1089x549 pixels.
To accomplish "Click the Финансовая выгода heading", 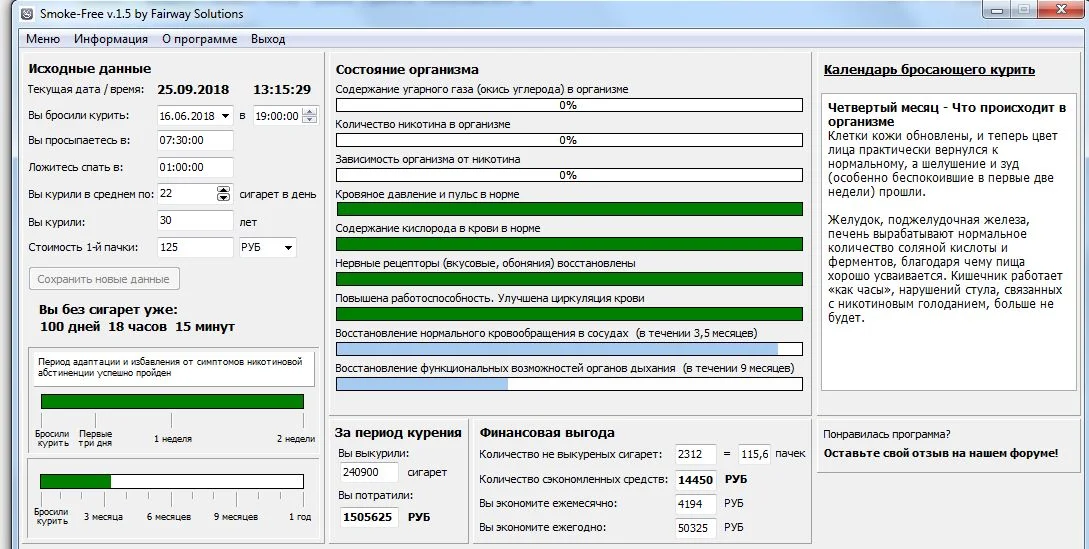I will pyautogui.click(x=547, y=432).
